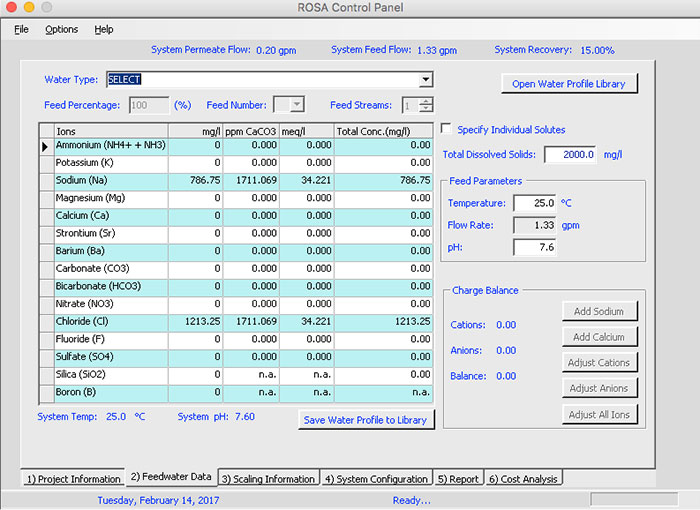Open the File menu

coord(21,29)
